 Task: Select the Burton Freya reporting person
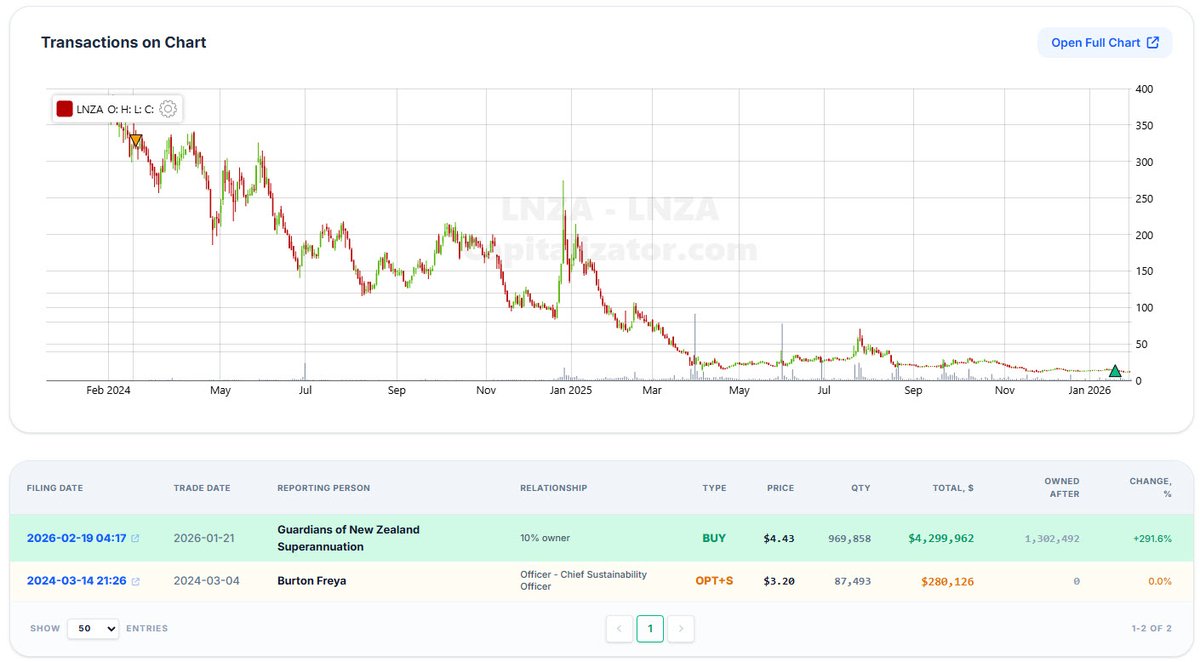pos(311,581)
